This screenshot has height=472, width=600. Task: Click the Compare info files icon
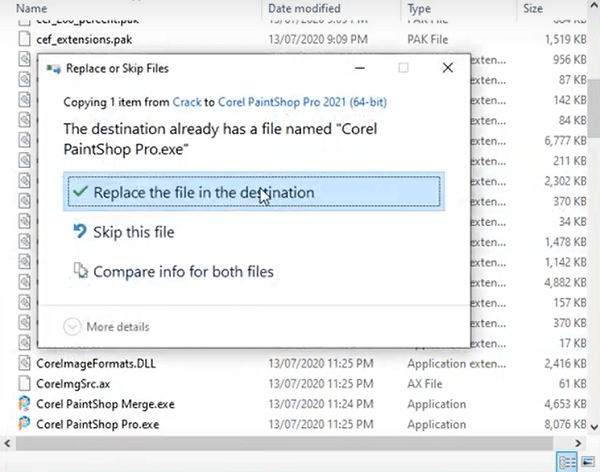(x=80, y=270)
